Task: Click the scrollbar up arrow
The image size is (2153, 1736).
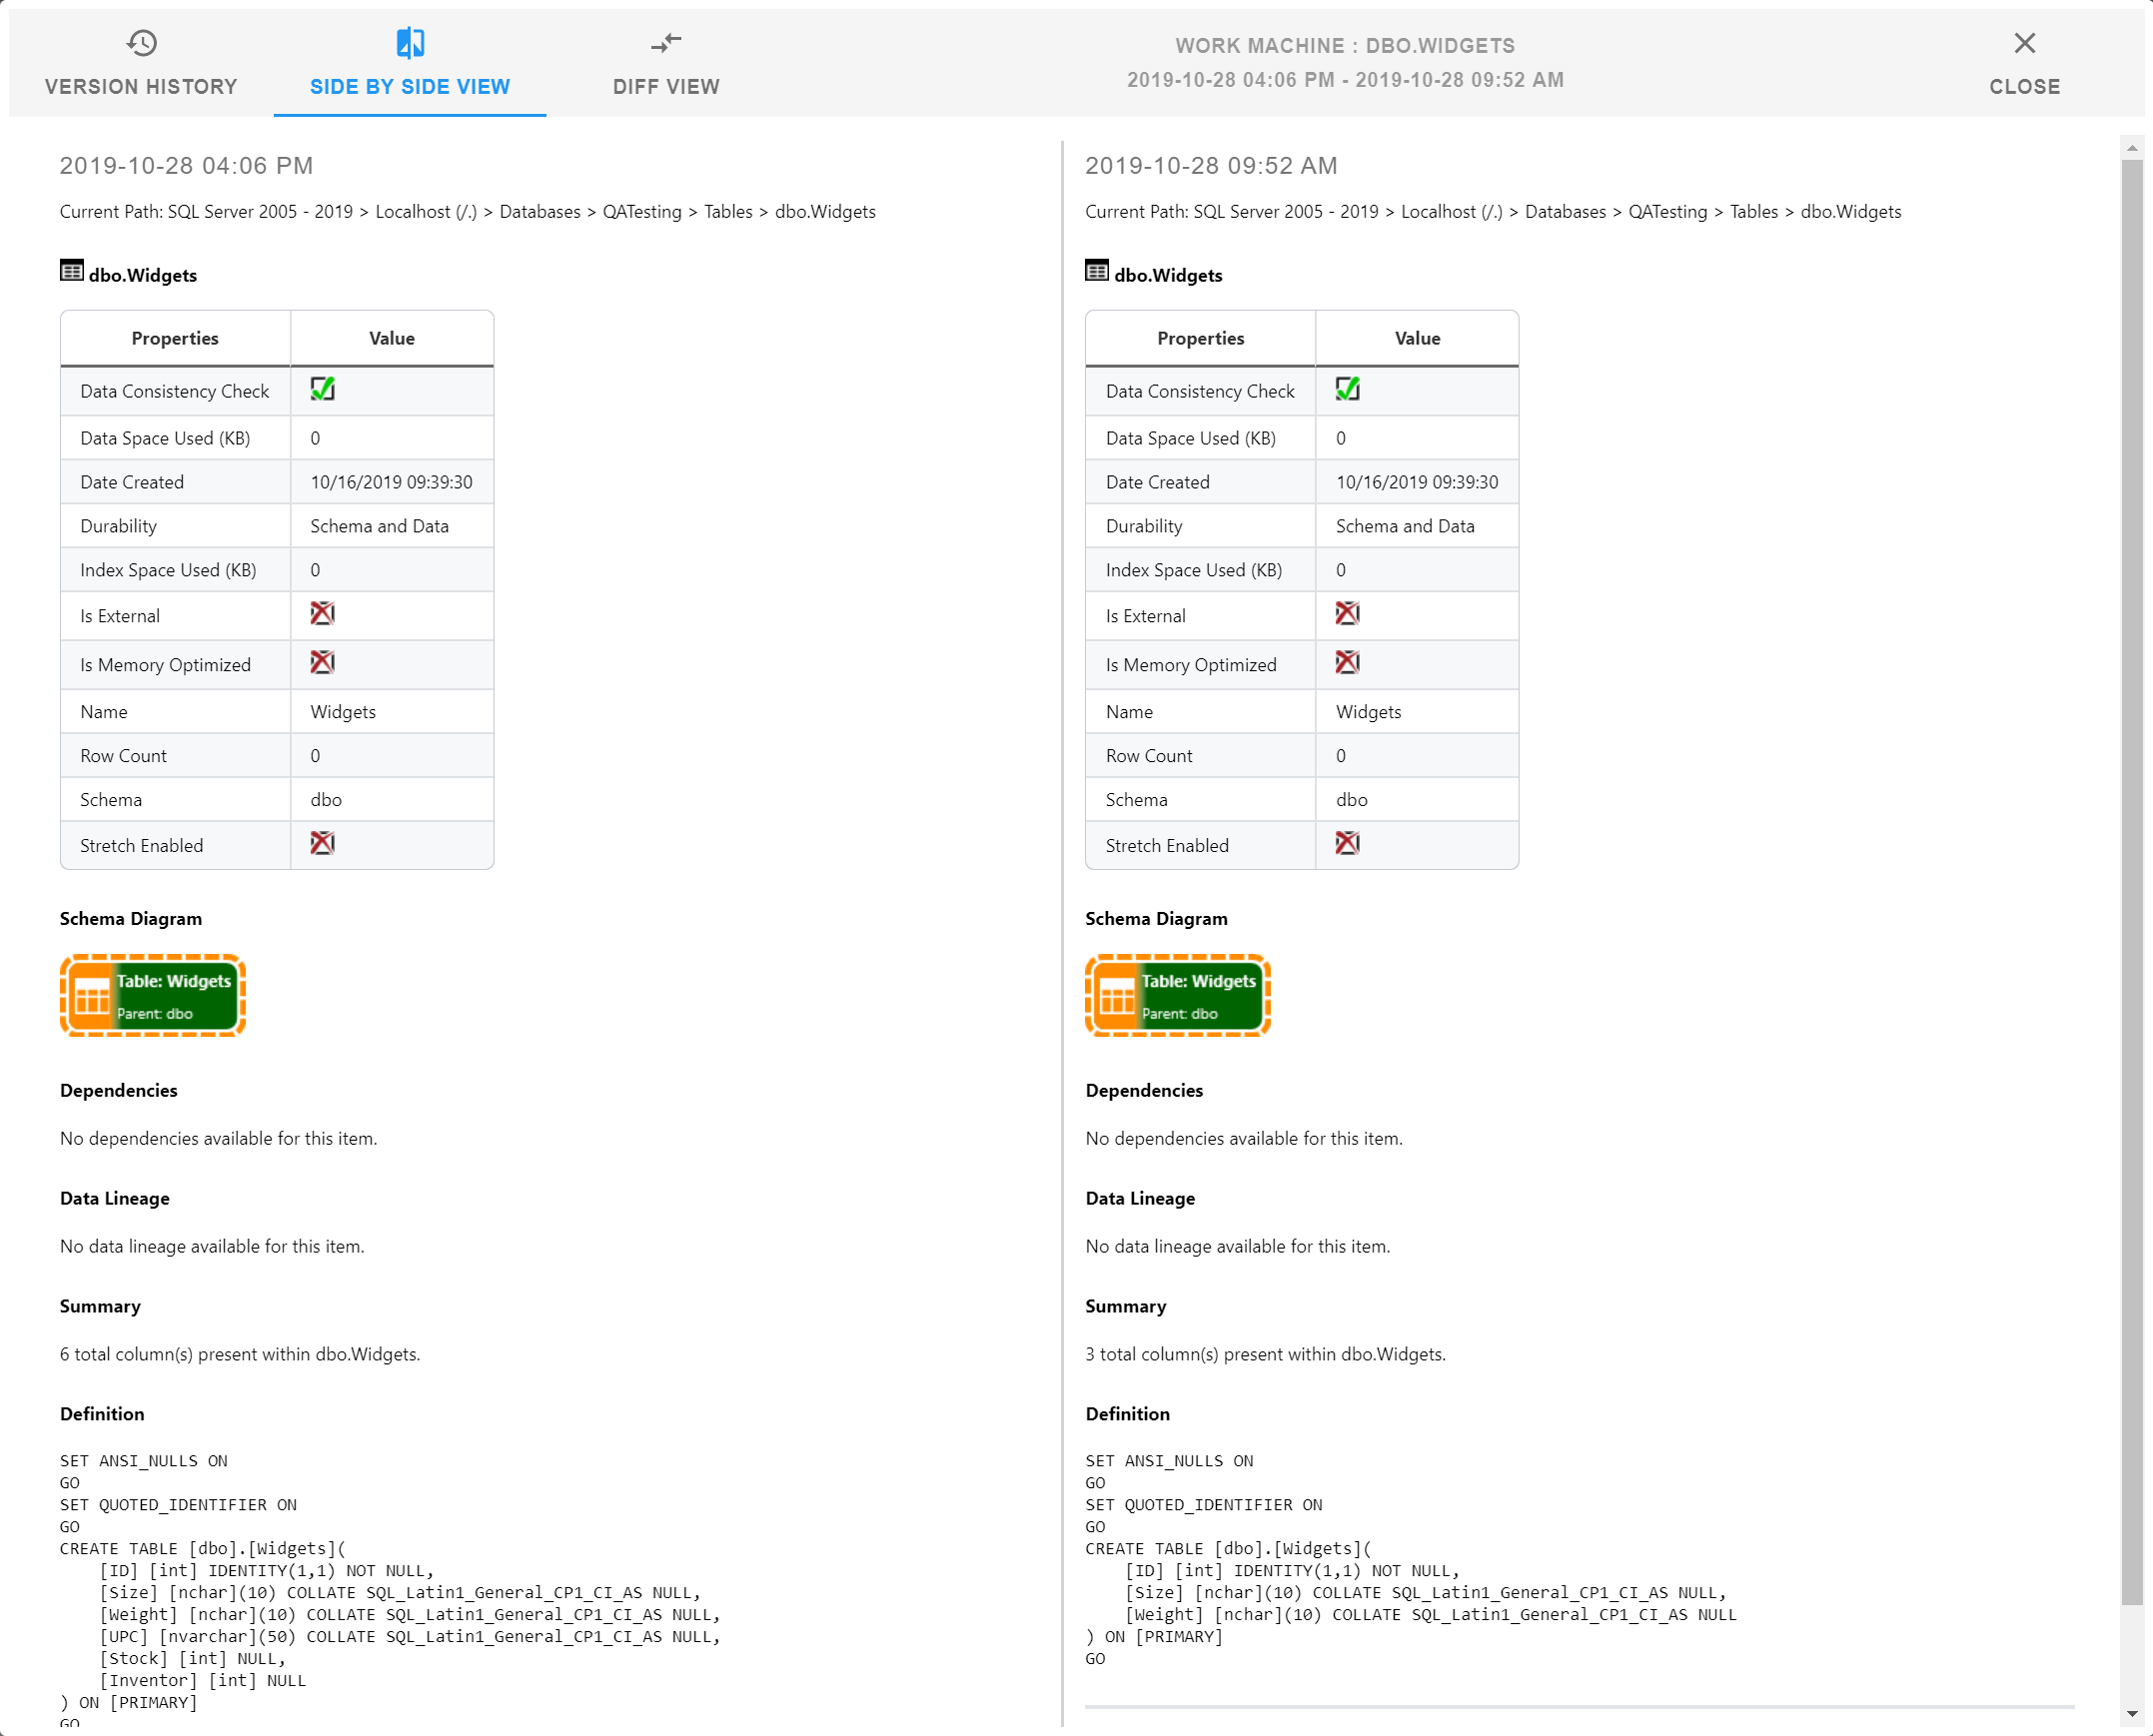Action: [x=2131, y=148]
